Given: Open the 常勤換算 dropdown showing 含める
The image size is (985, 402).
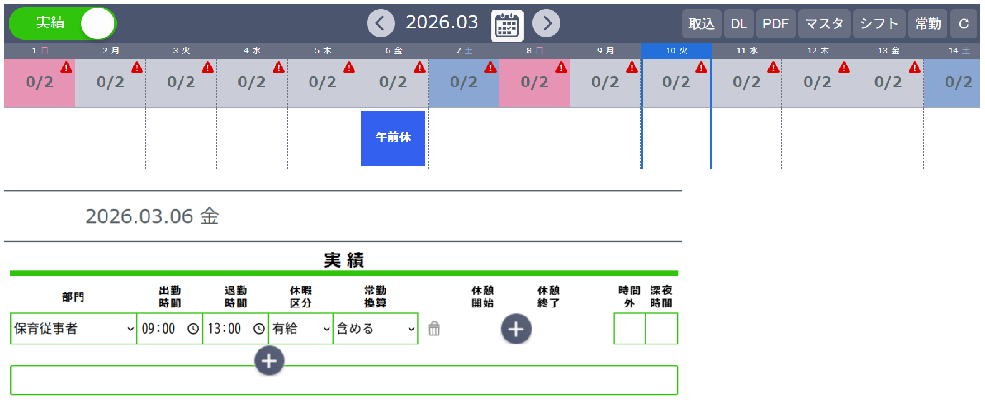Looking at the screenshot, I should point(375,328).
